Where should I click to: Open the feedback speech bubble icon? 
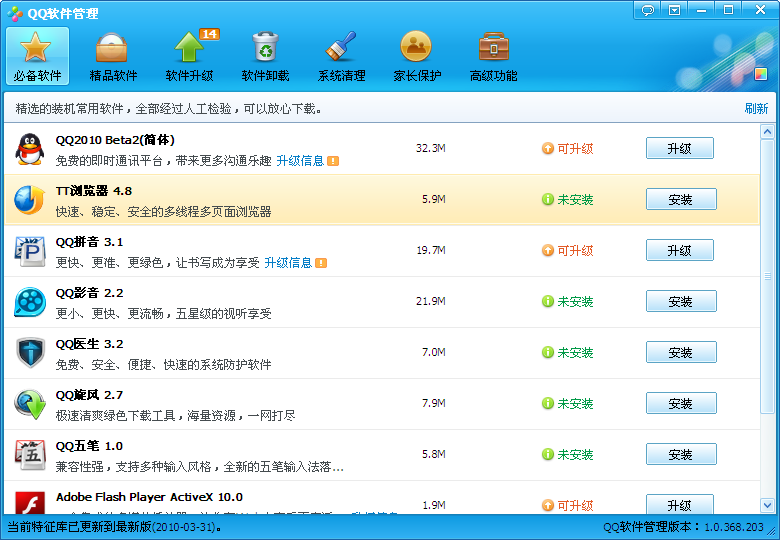point(648,10)
